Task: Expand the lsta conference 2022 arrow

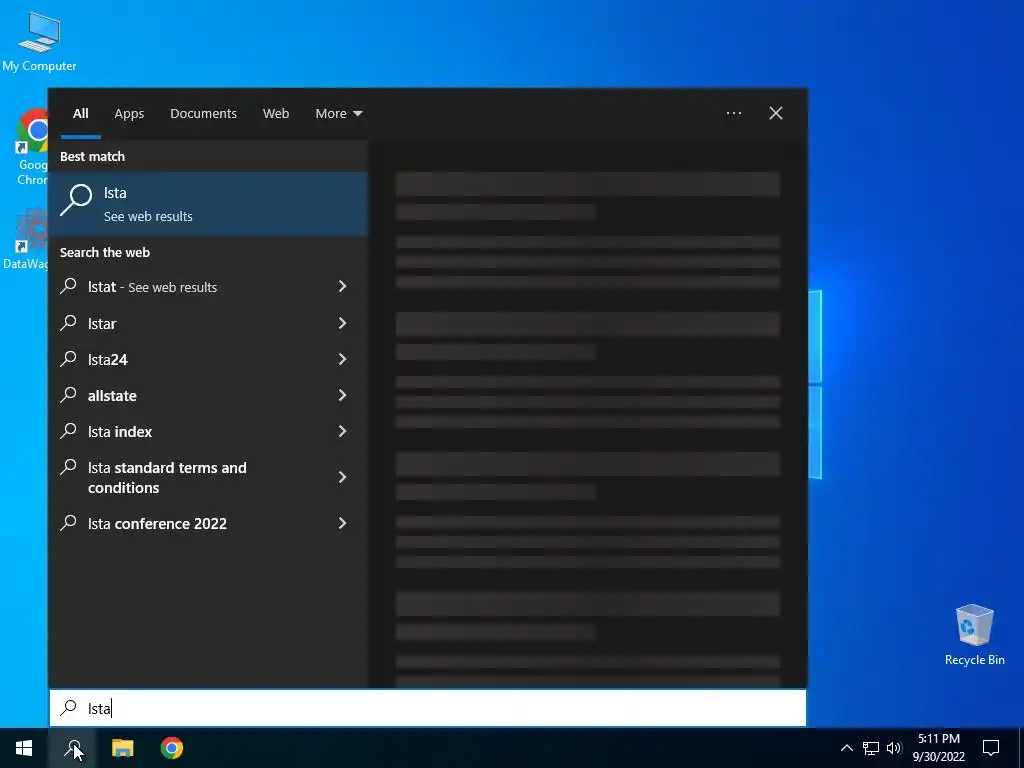Action: click(342, 522)
